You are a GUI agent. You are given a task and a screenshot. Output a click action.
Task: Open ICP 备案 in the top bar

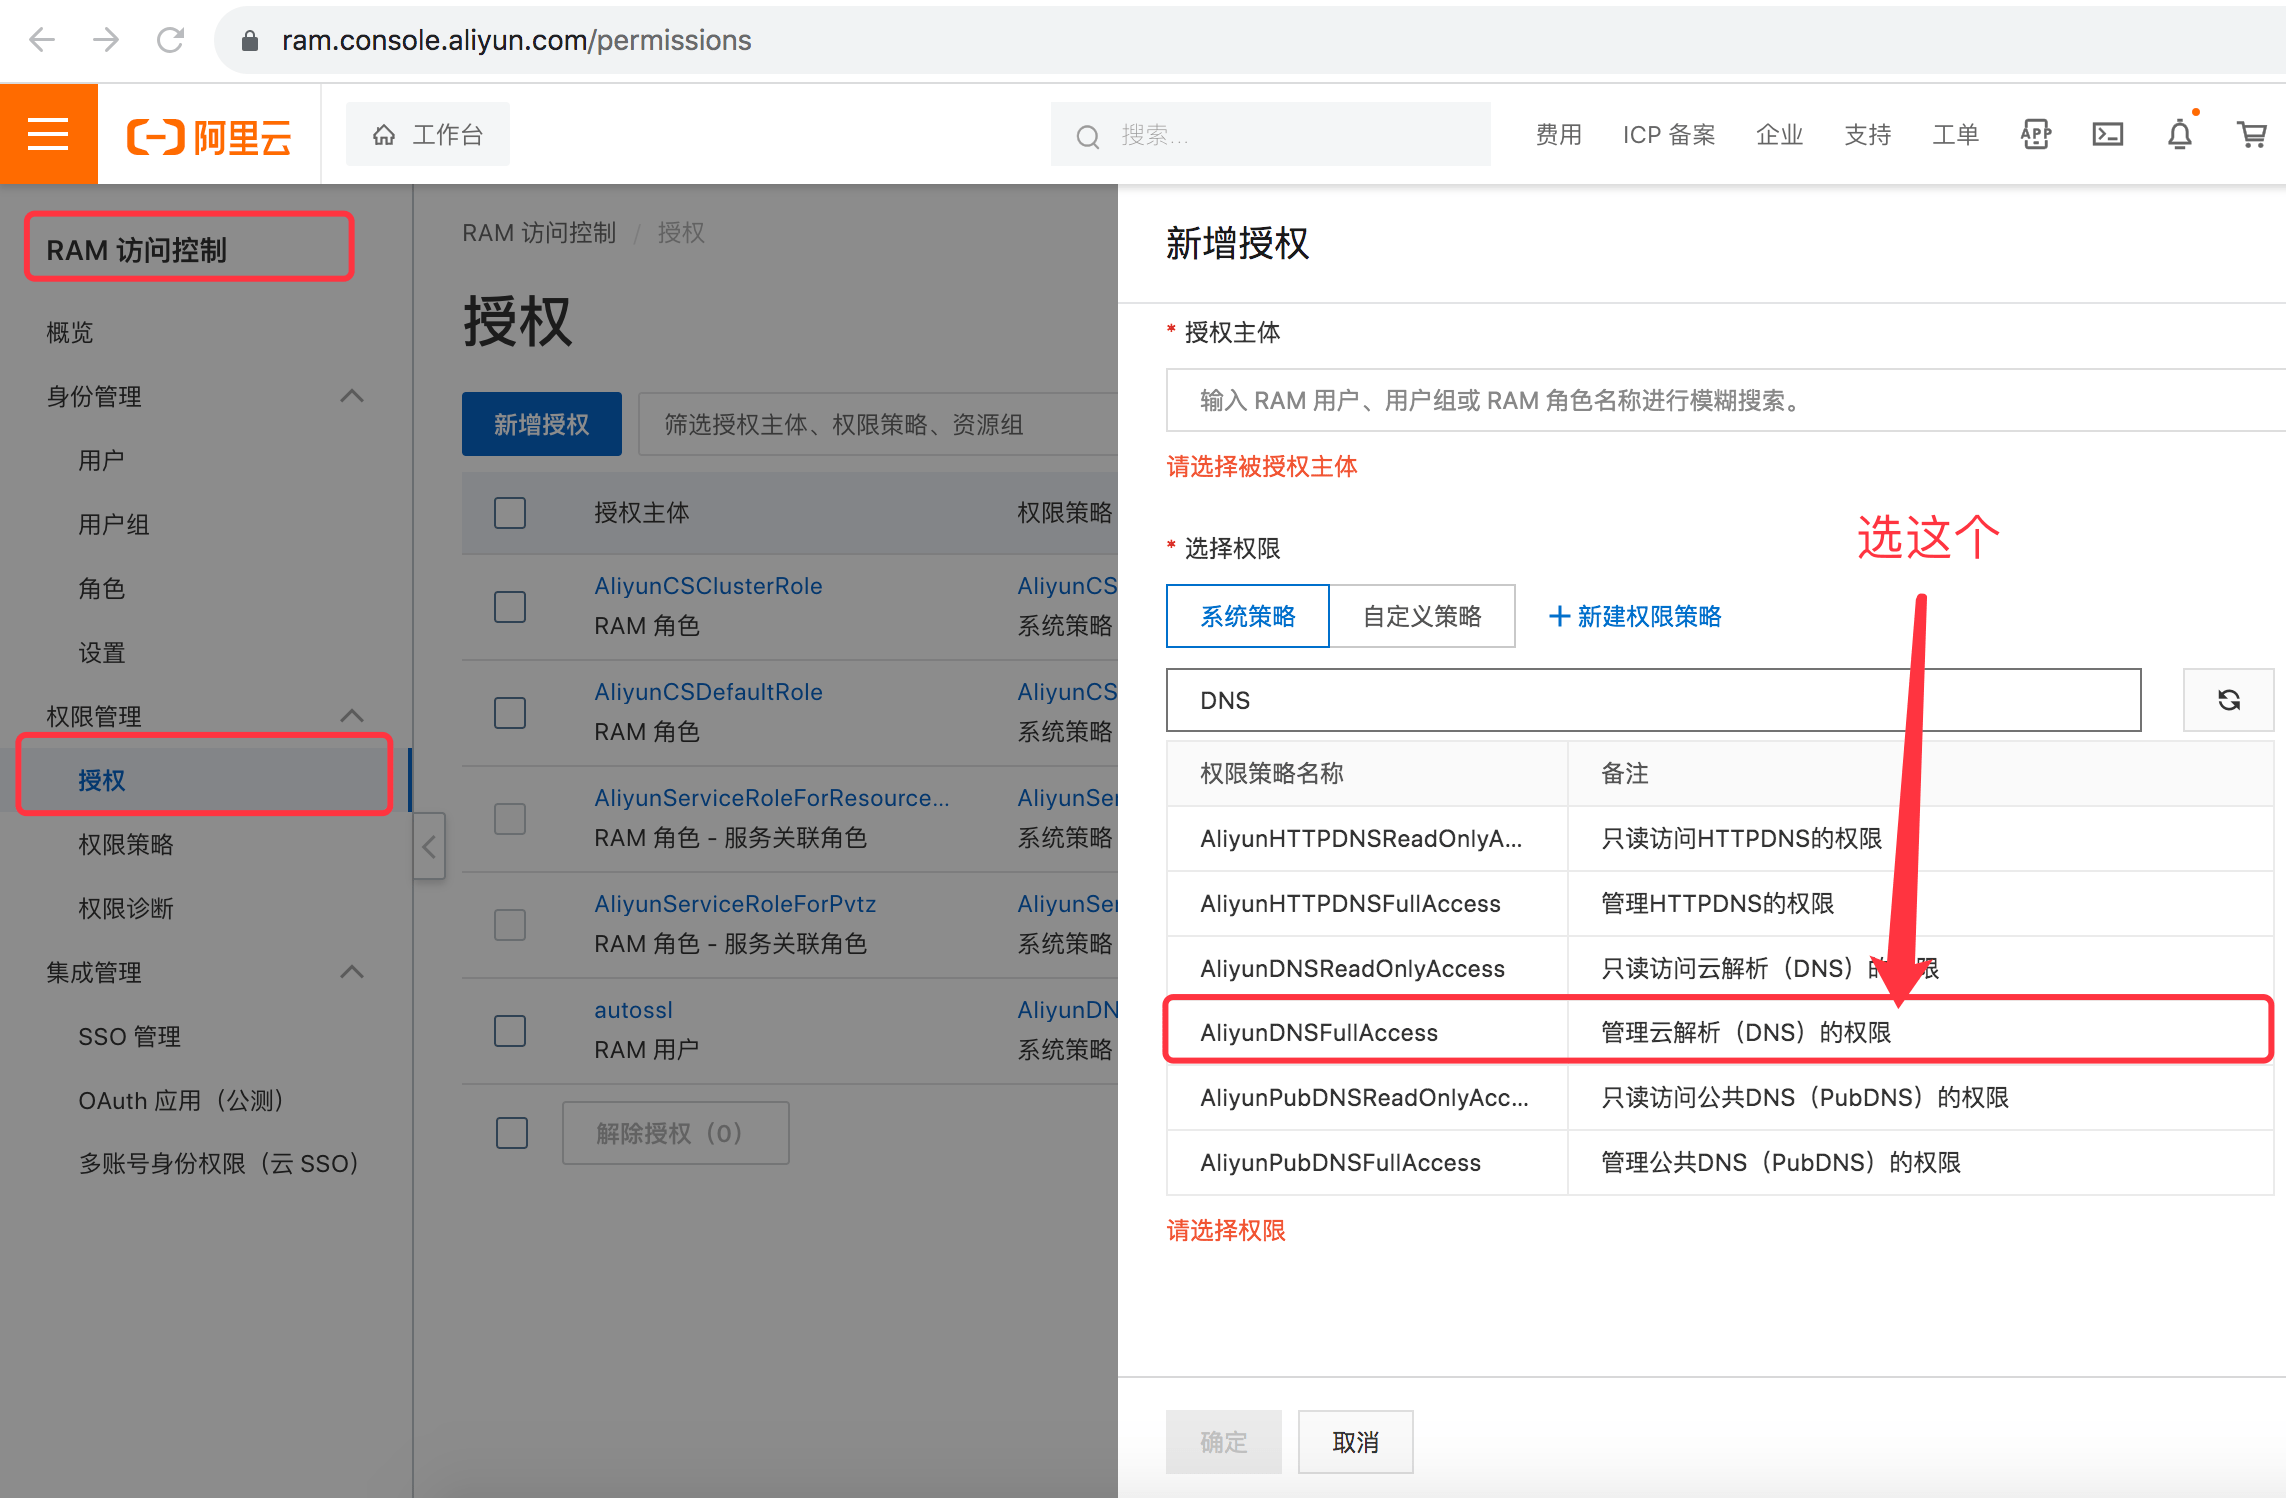[1669, 134]
